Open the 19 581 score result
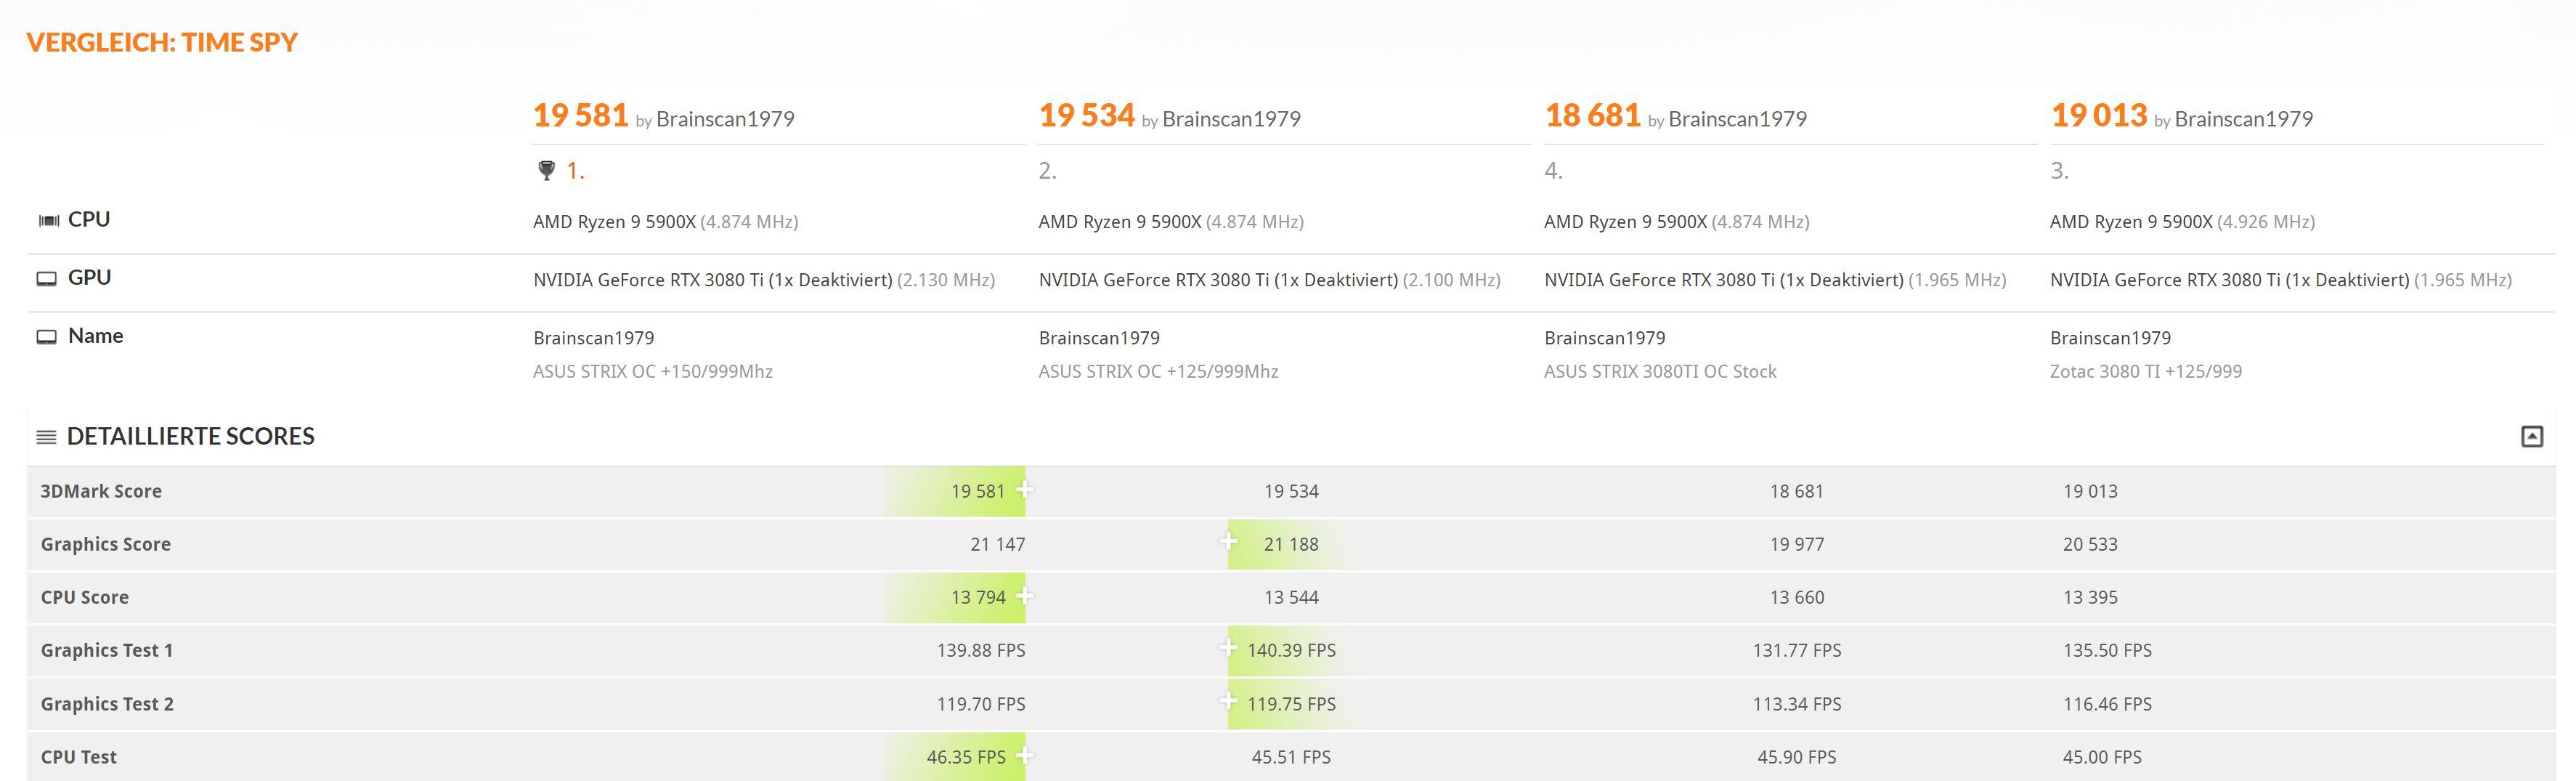Viewport: 2576px width, 781px height. pyautogui.click(x=581, y=115)
